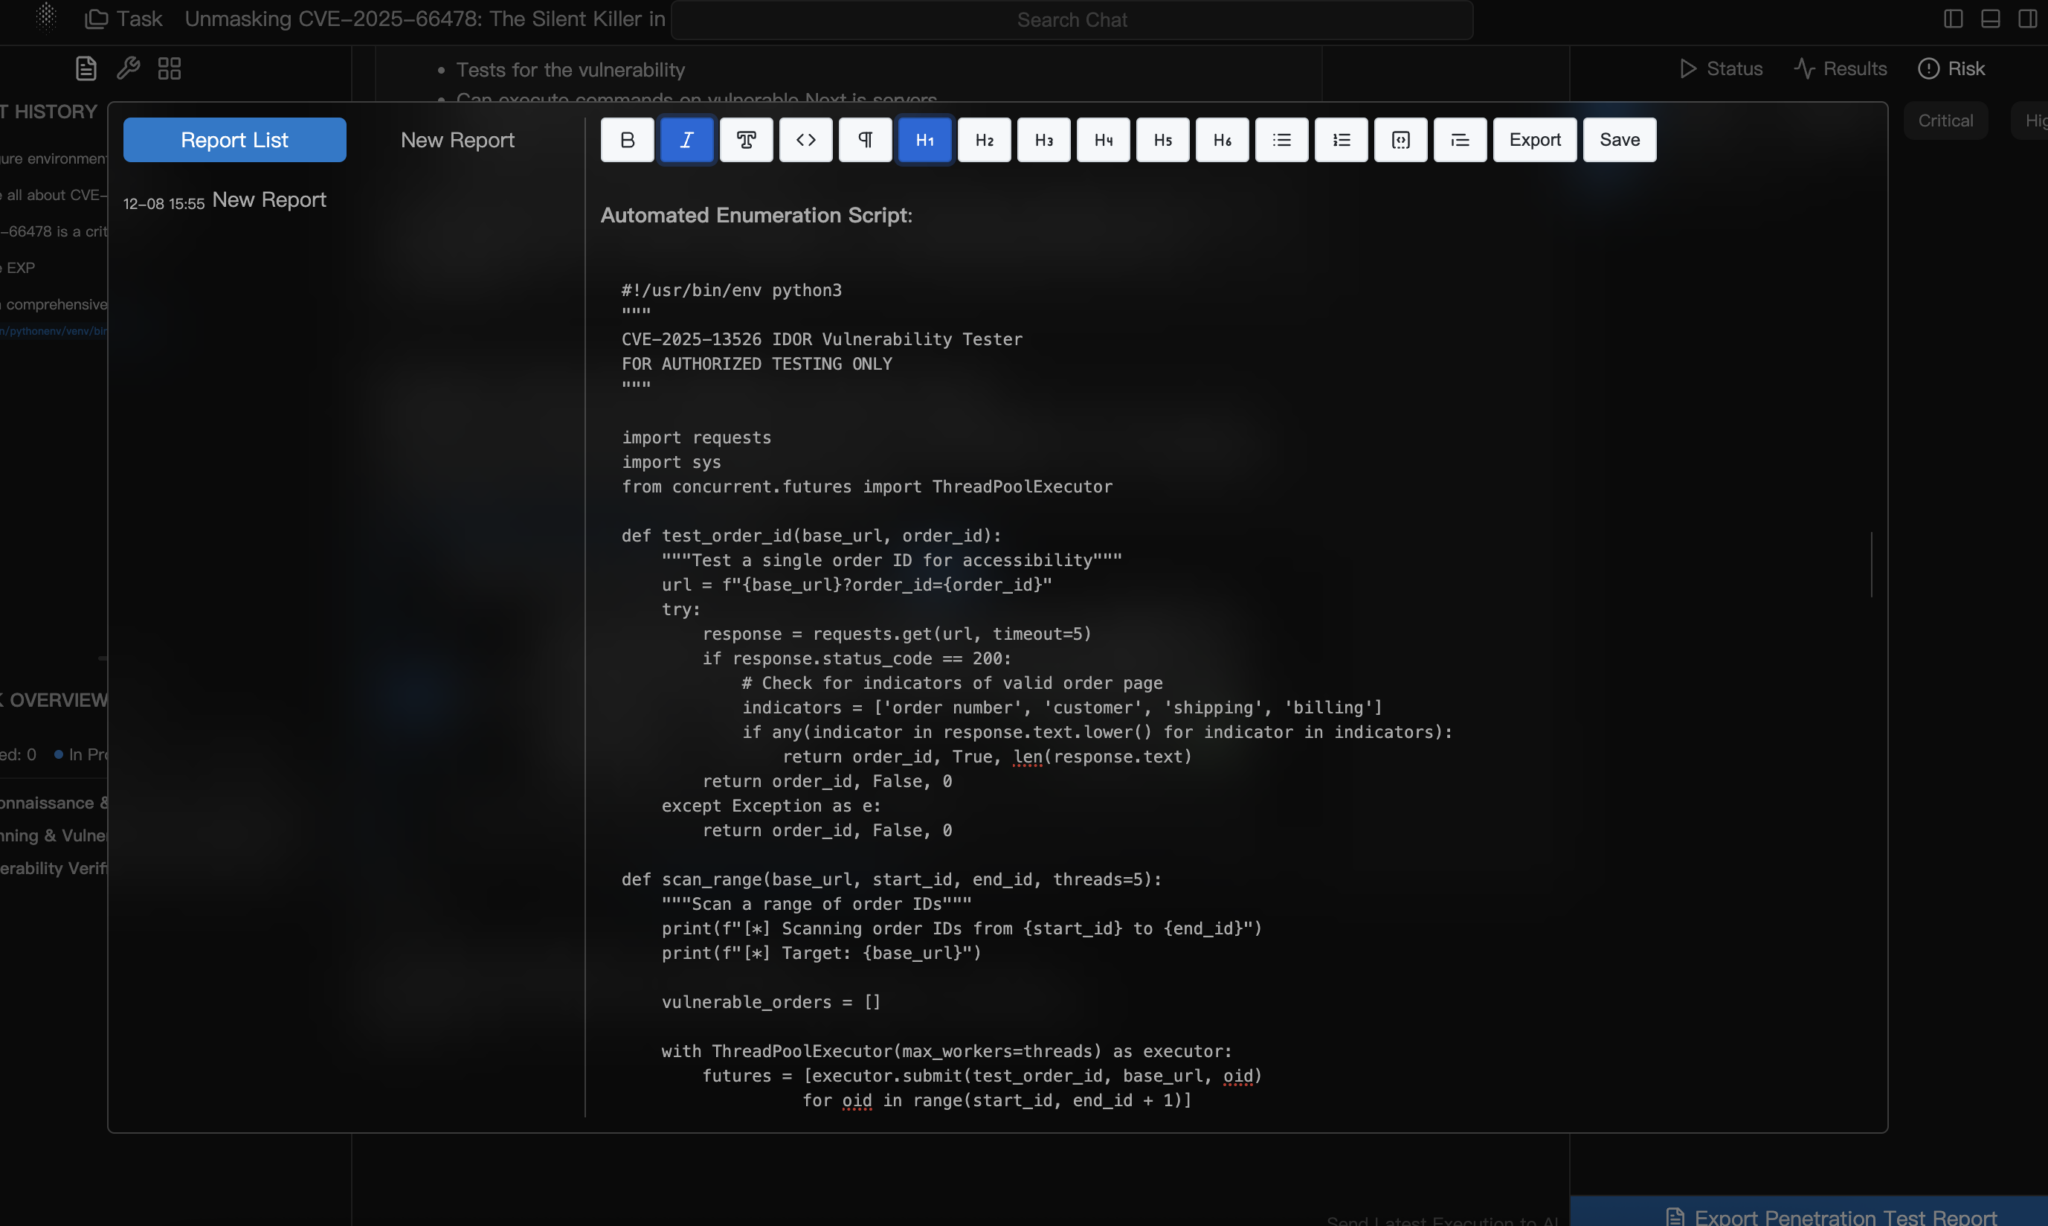
Task: Open the New Report tab
Action: coord(457,139)
